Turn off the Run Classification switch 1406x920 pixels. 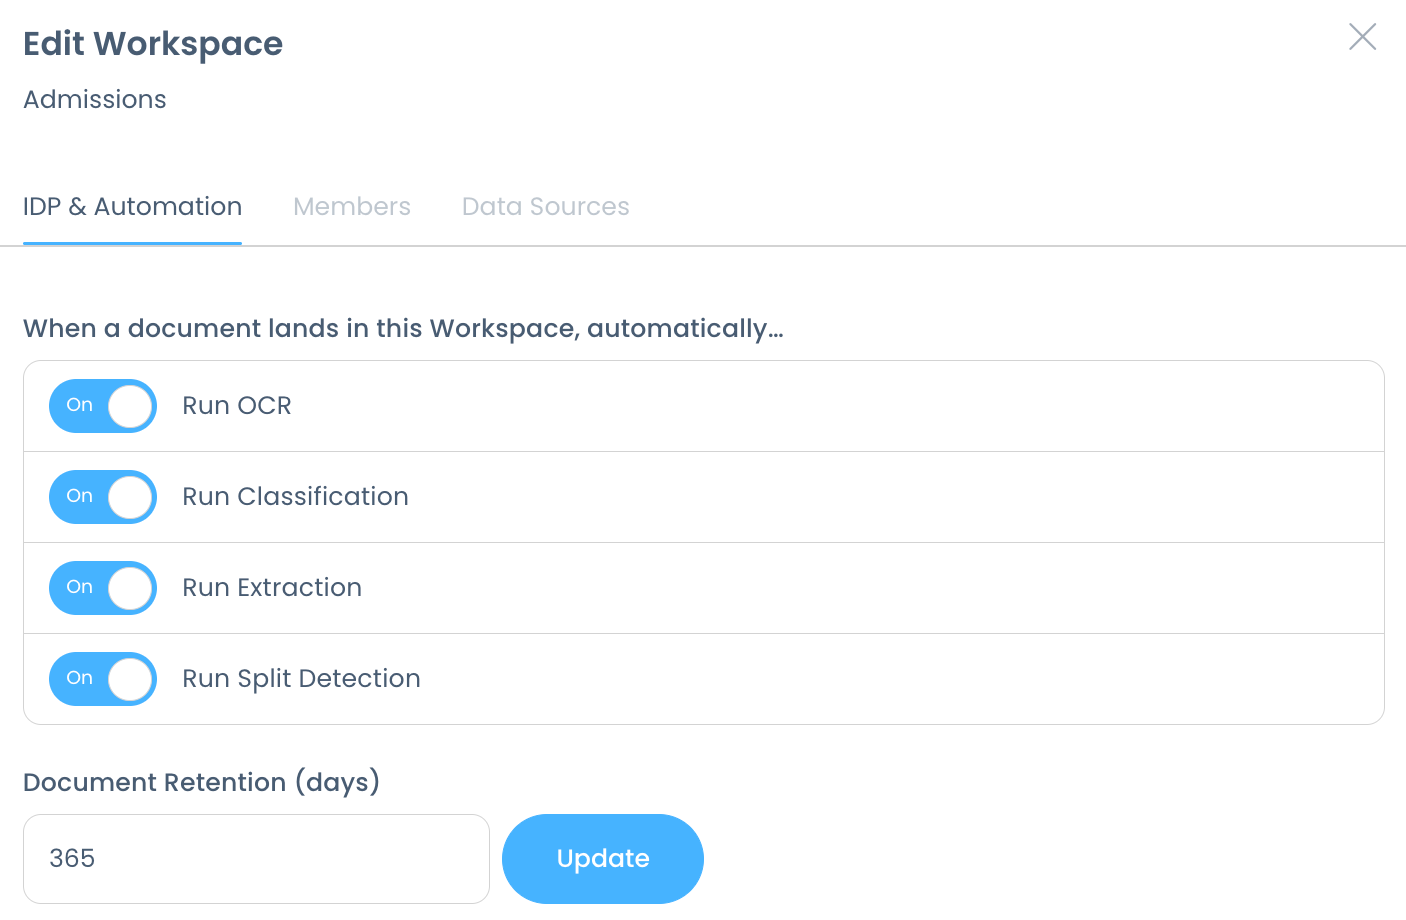[103, 497]
